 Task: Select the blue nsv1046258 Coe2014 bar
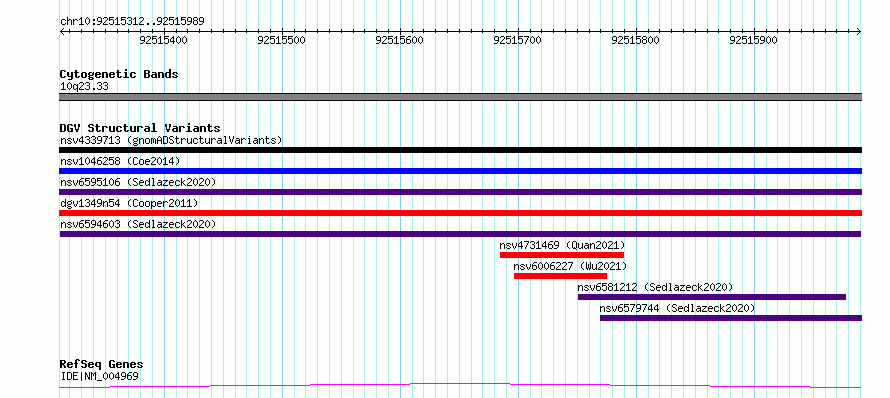click(460, 171)
